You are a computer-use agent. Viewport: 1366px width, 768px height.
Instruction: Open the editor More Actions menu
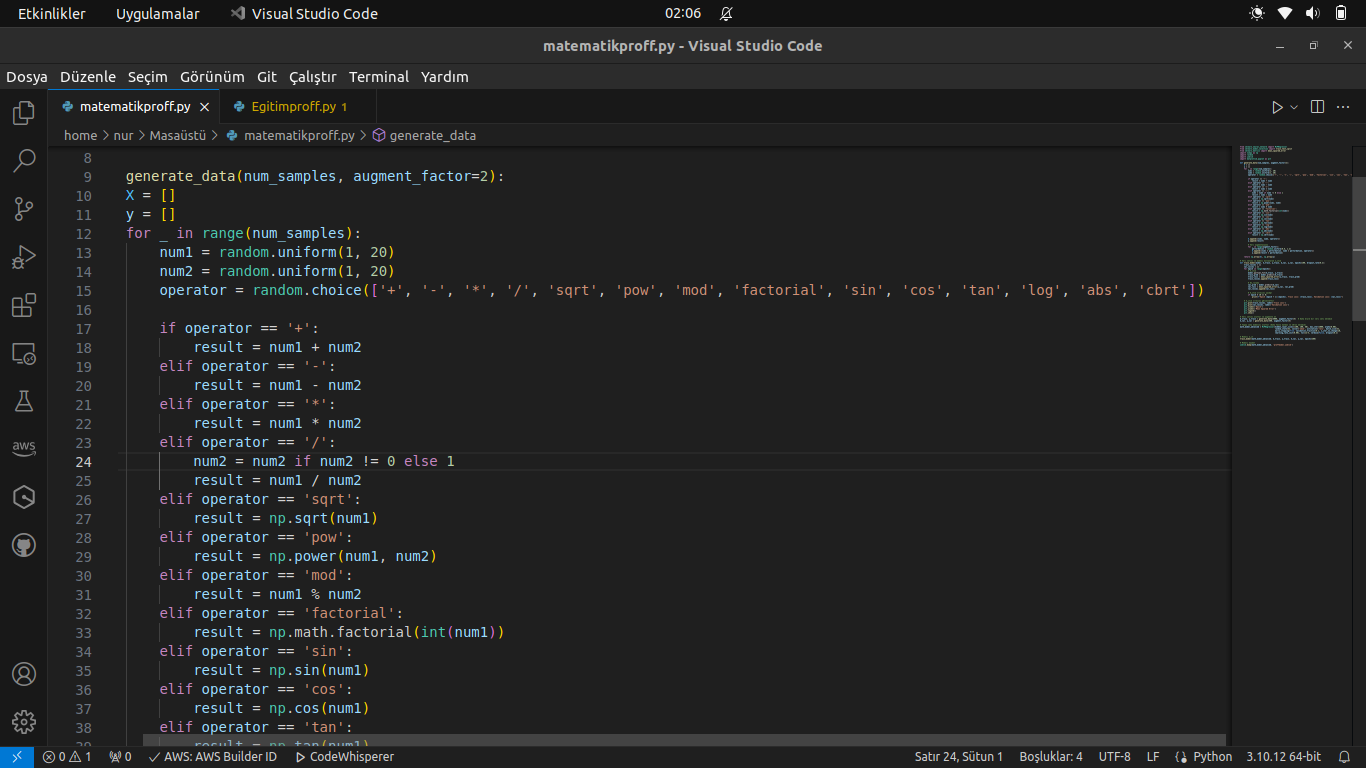pos(1345,107)
